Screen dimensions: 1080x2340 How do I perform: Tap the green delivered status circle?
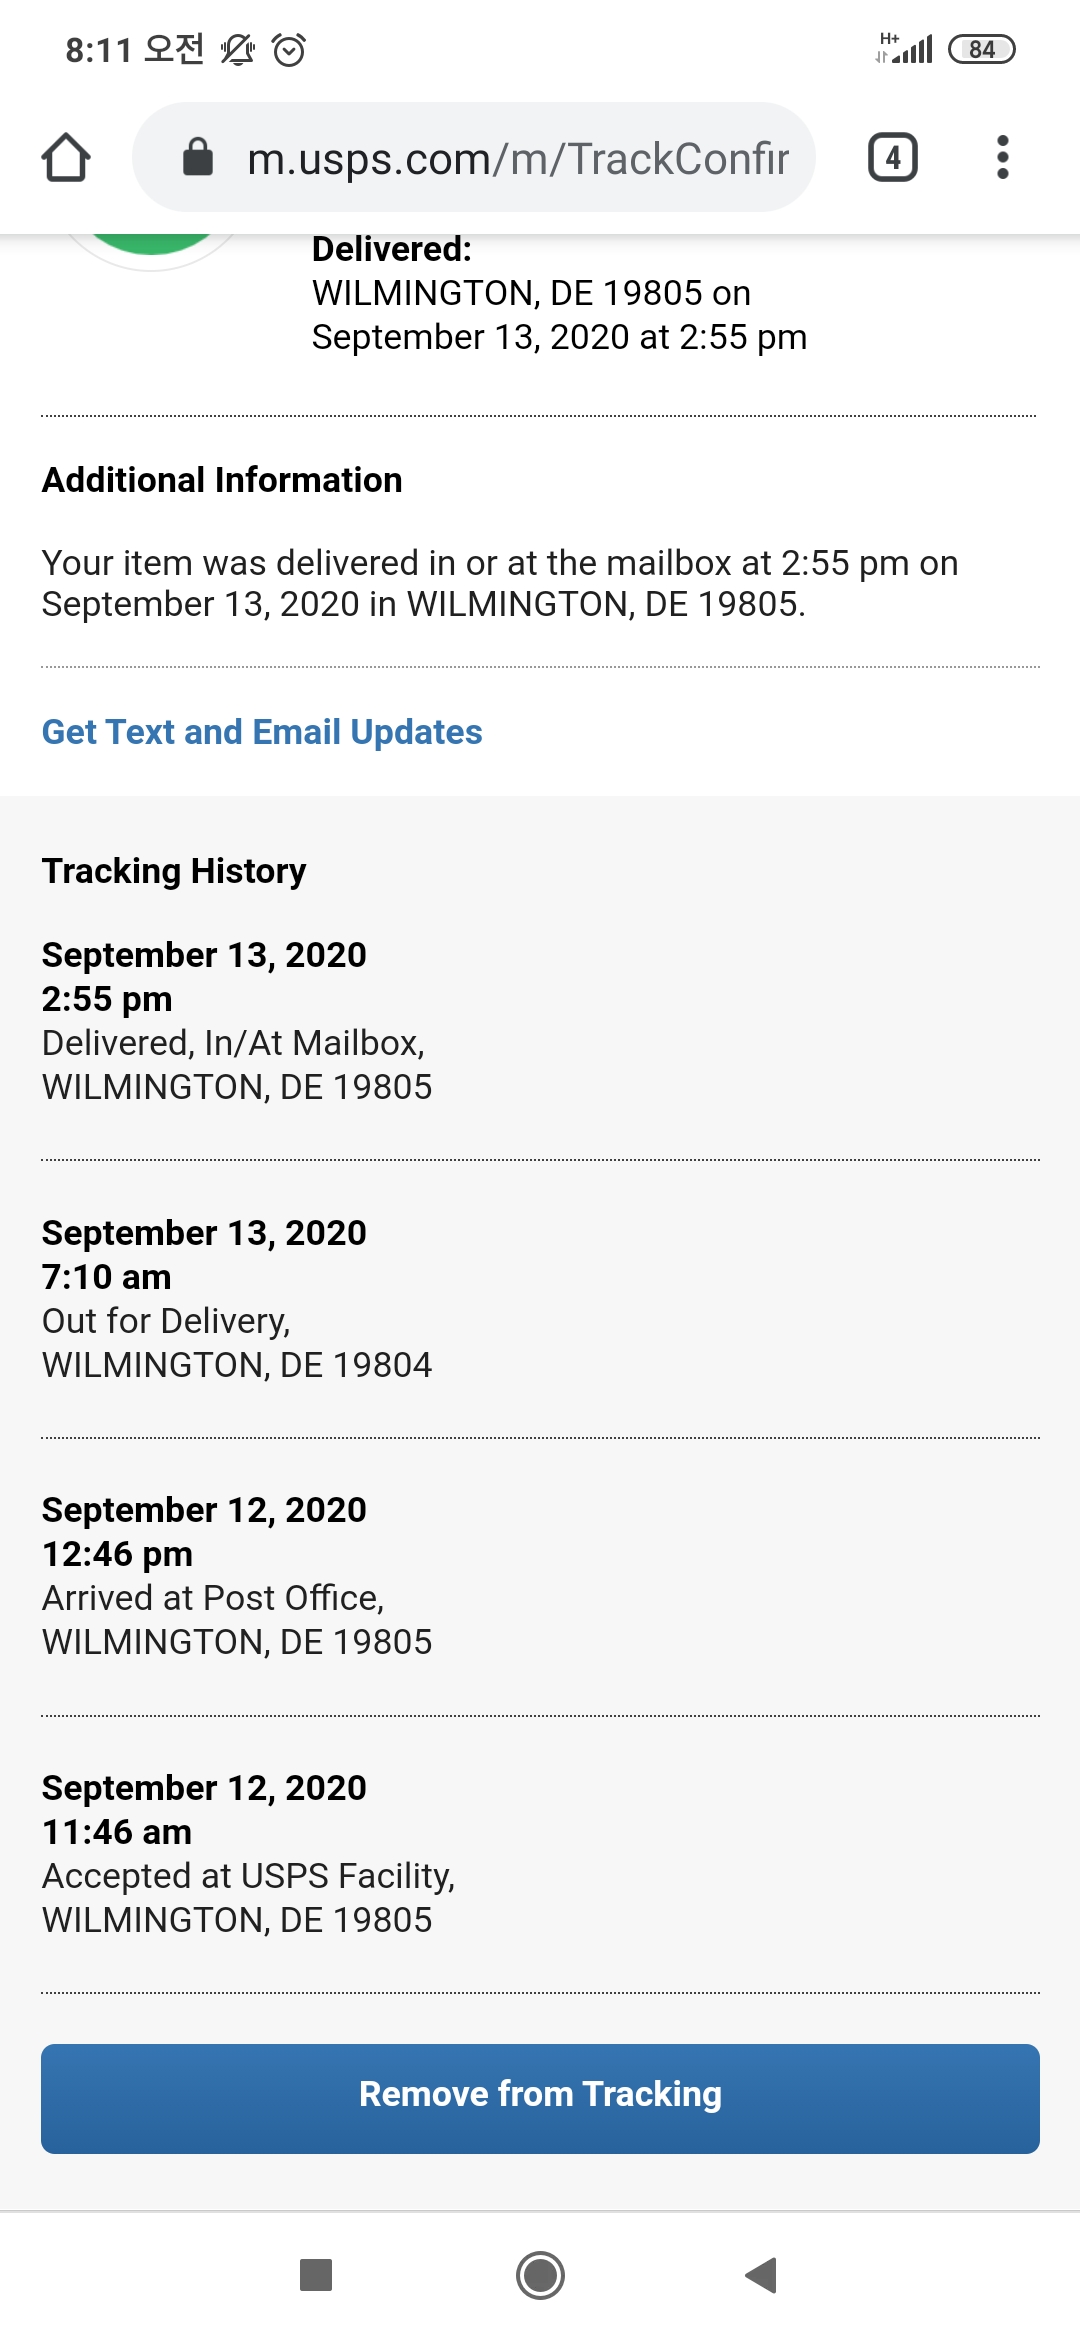(x=152, y=245)
